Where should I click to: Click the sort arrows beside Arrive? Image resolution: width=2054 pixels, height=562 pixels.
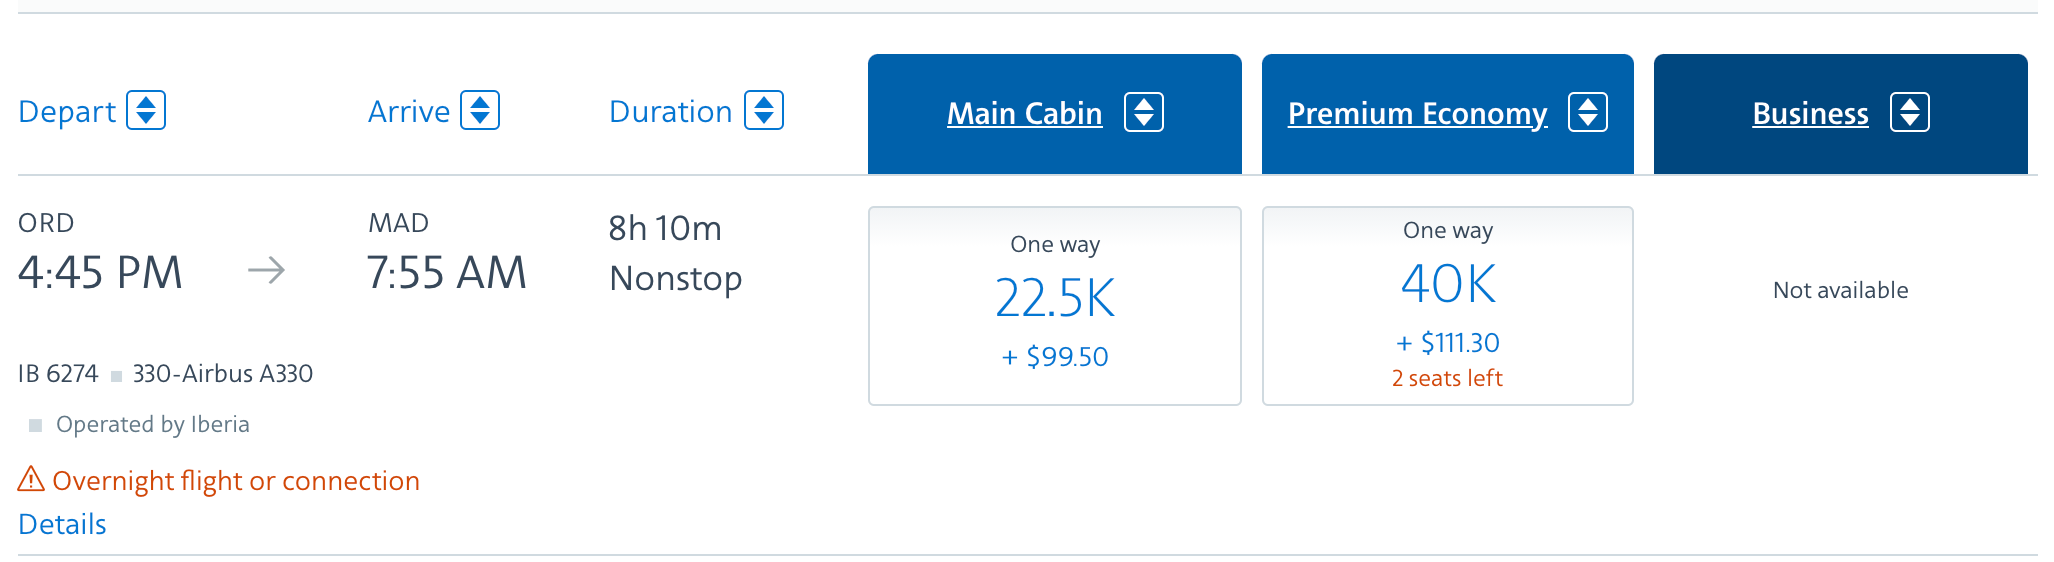coord(480,110)
